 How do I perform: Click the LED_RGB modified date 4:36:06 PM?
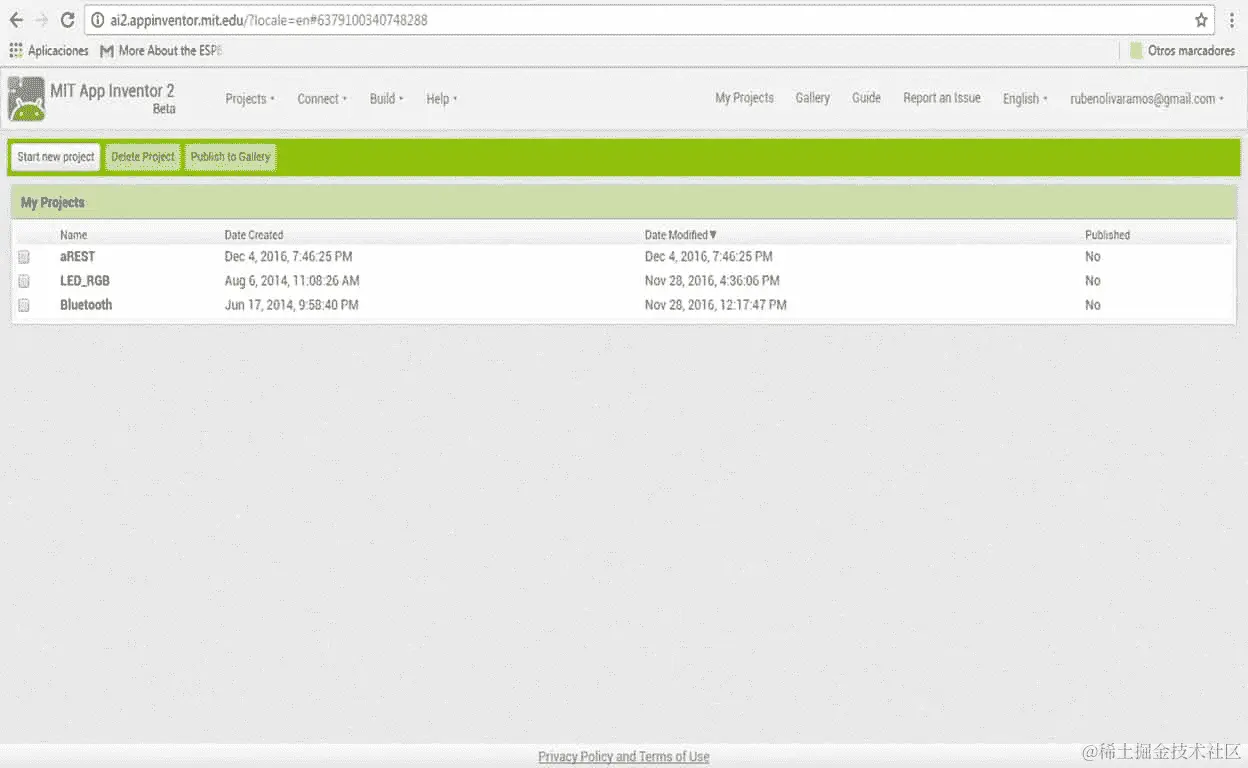712,281
